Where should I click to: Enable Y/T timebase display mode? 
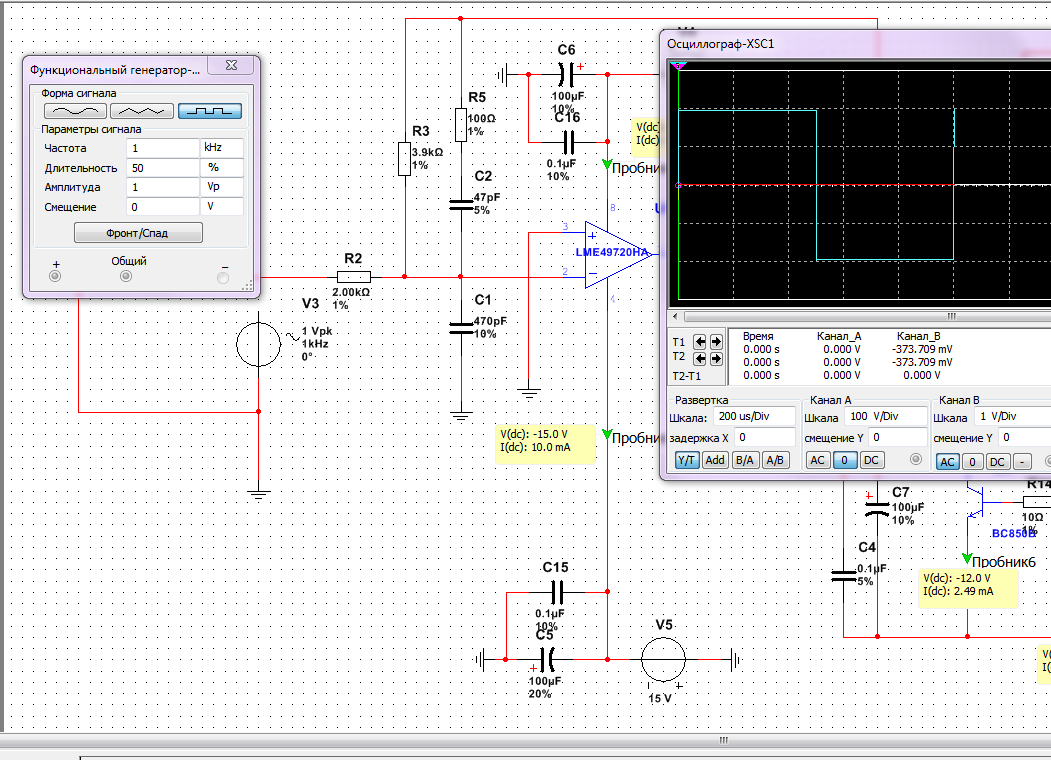point(686,460)
